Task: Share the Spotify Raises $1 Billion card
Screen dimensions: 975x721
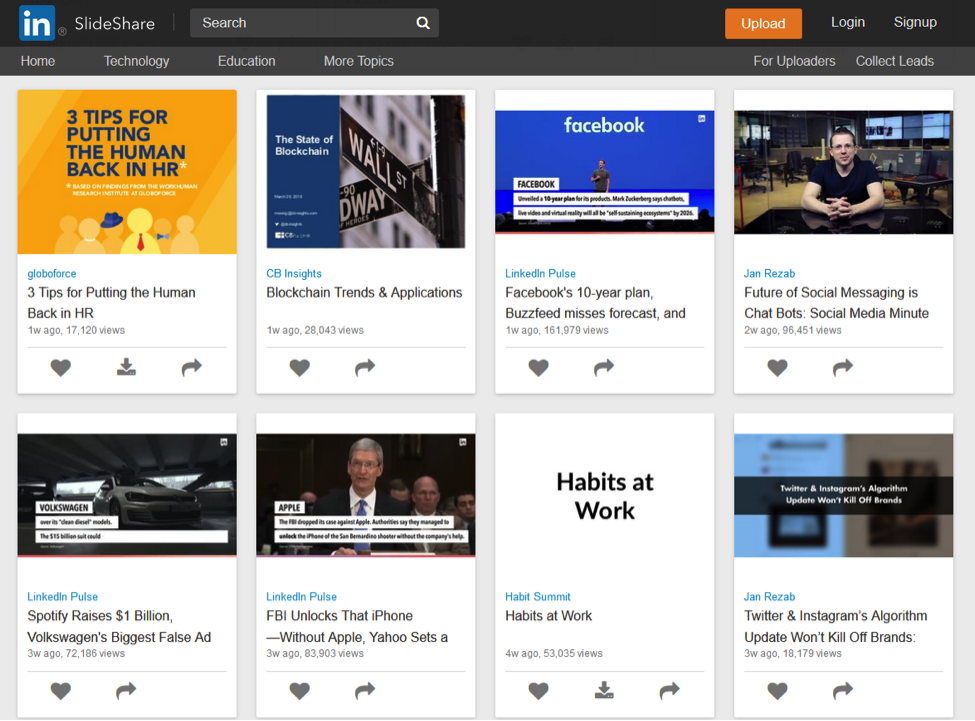Action: click(x=126, y=691)
